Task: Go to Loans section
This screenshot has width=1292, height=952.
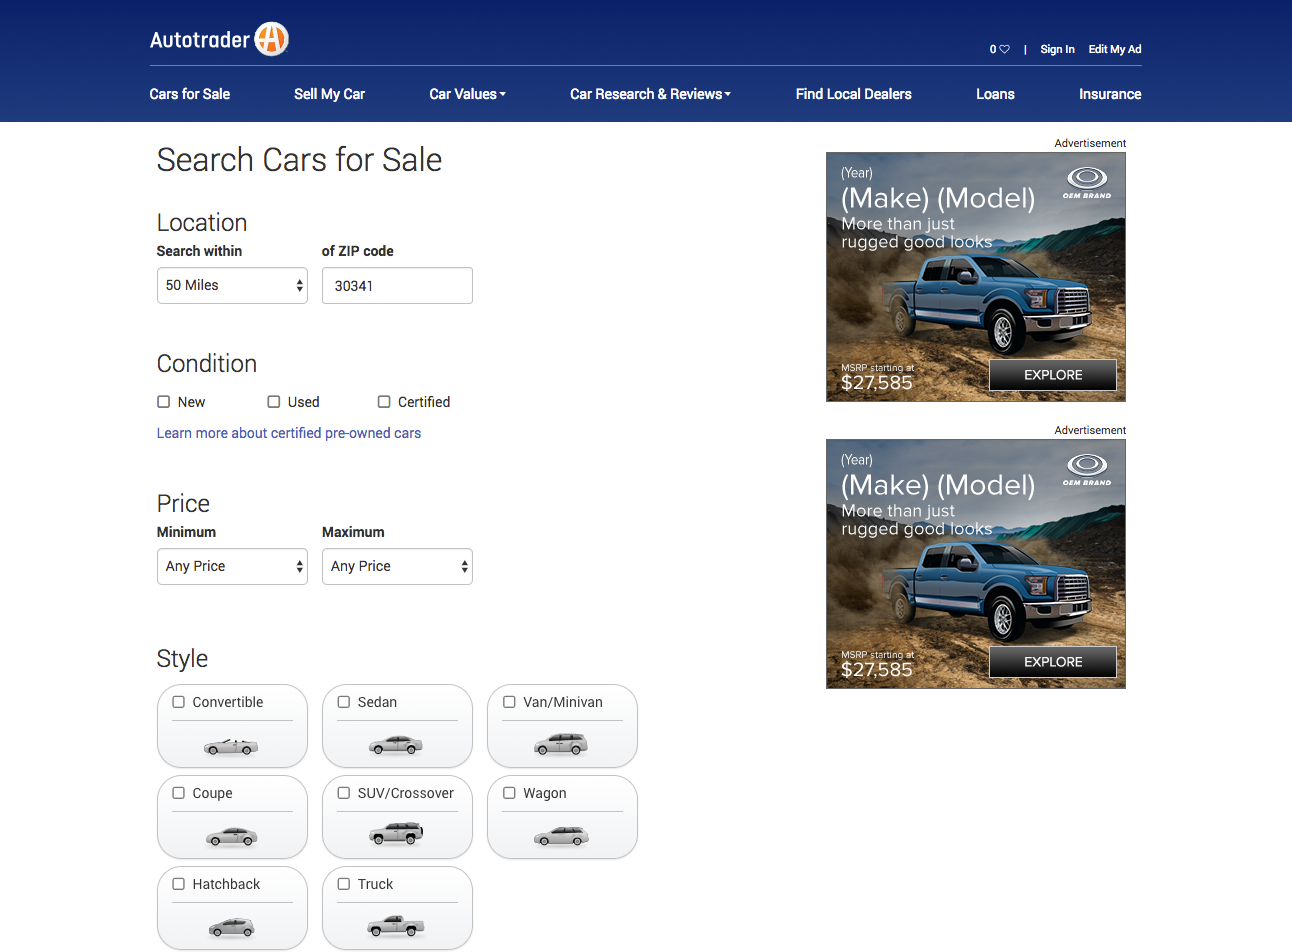Action: pyautogui.click(x=995, y=94)
